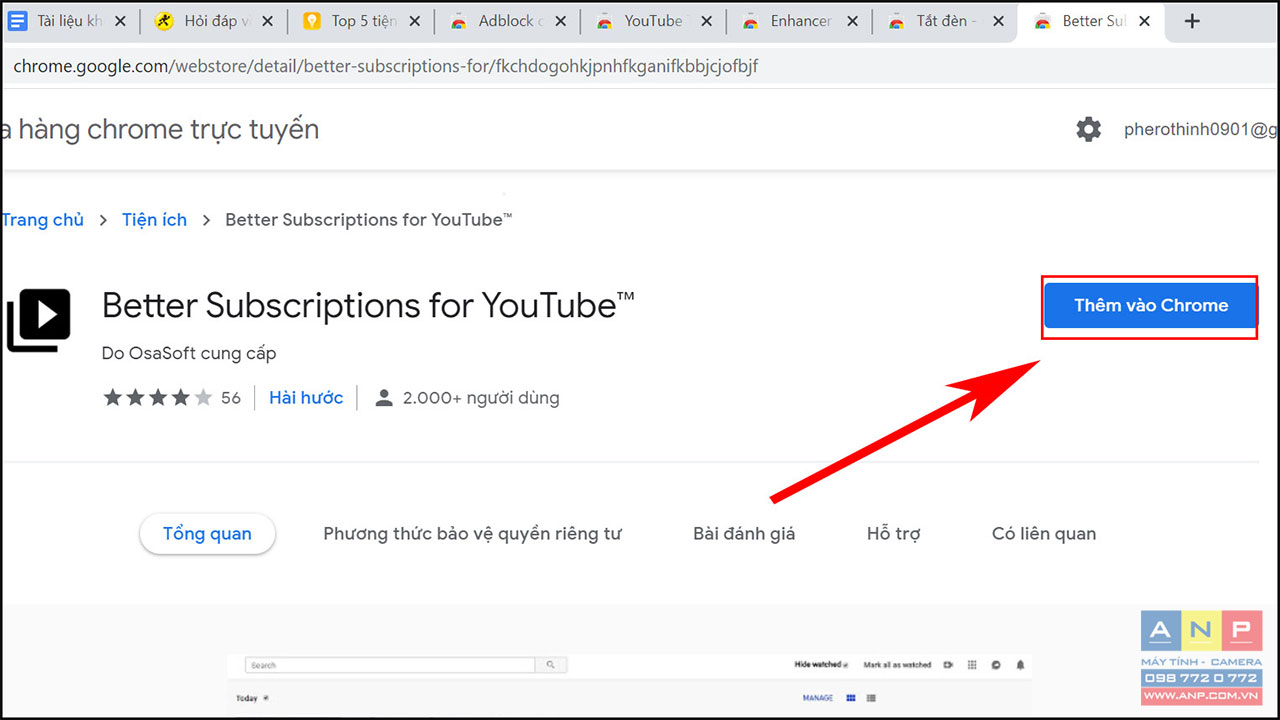
Task: Open the 'Có liên quan' tab
Action: coord(1044,534)
